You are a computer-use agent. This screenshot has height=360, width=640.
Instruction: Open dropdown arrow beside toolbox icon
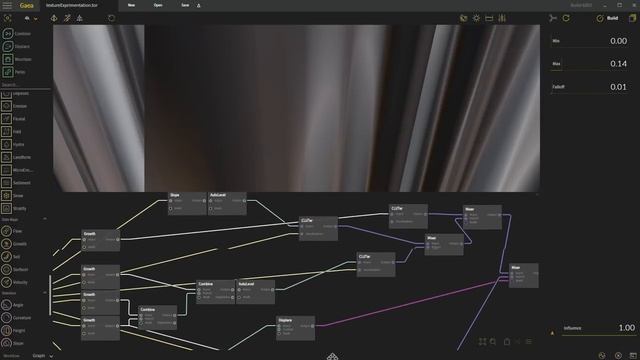(x=36, y=19)
